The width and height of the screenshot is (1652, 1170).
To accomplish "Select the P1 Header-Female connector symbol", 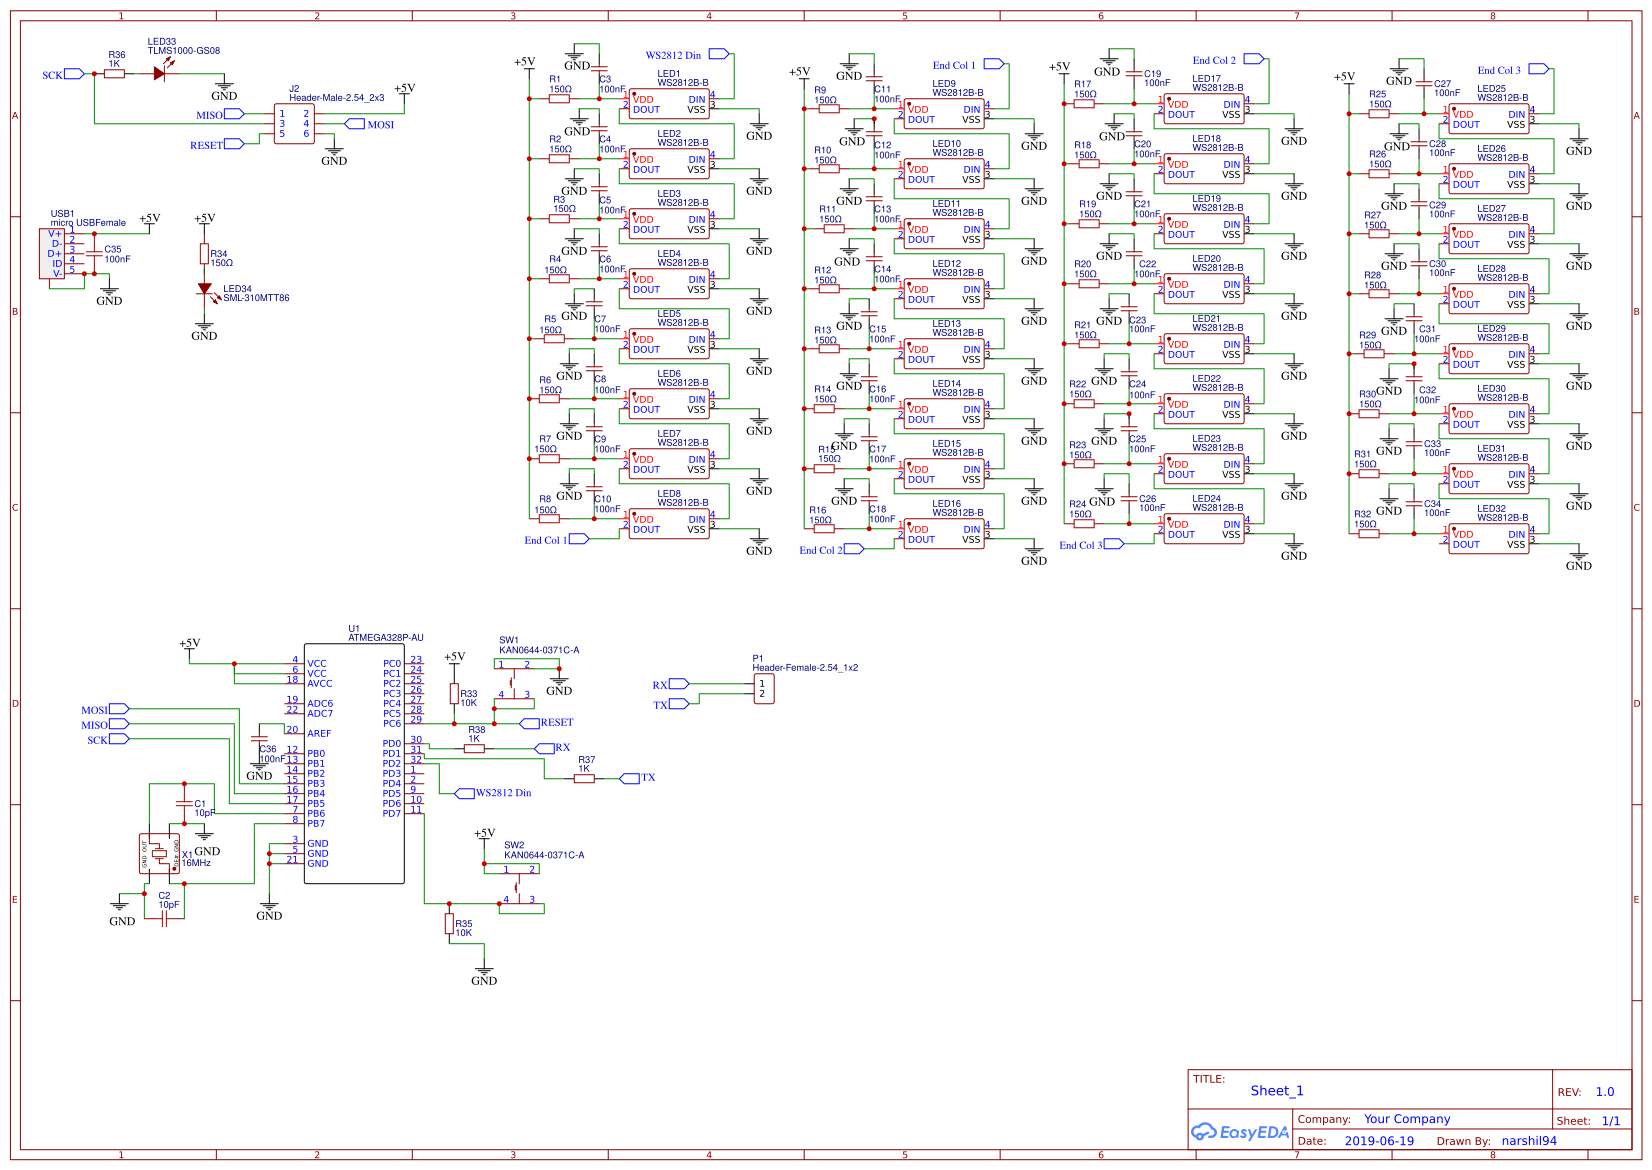I will pyautogui.click(x=763, y=688).
